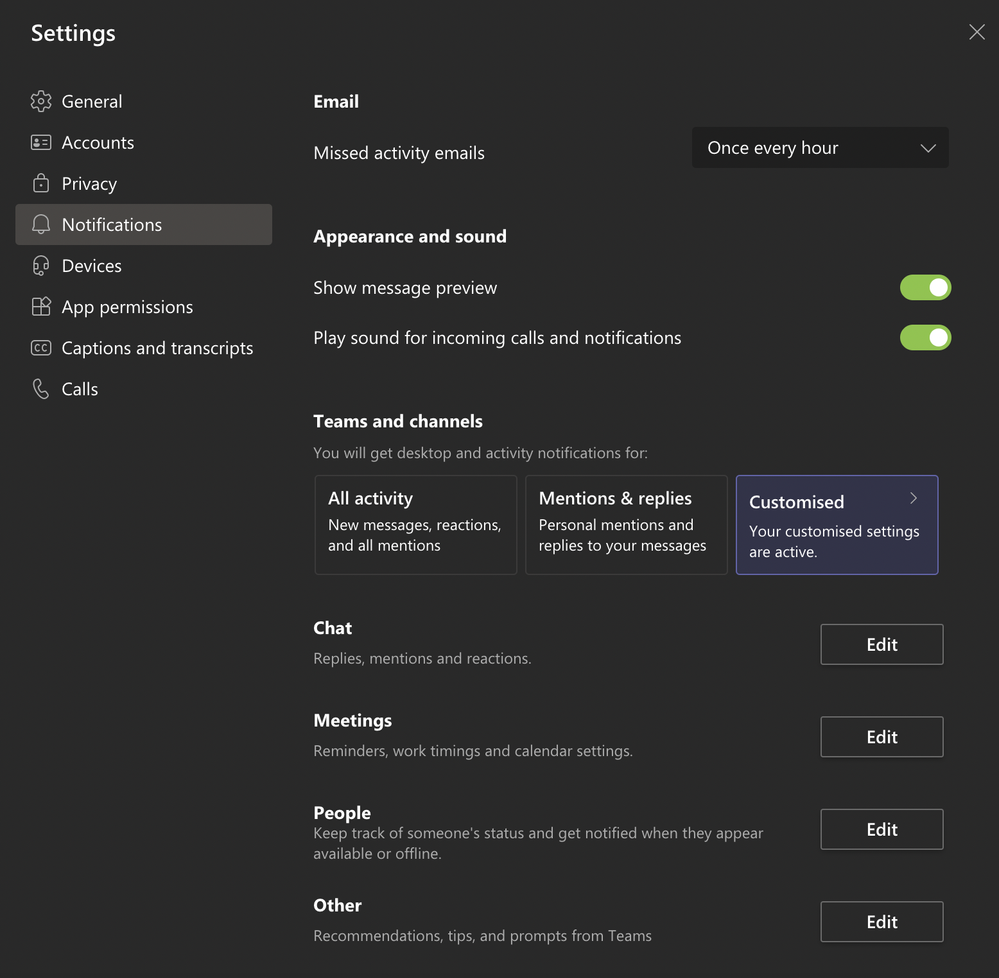Edit Meetings notification settings
The width and height of the screenshot is (999, 978).
[x=881, y=737]
